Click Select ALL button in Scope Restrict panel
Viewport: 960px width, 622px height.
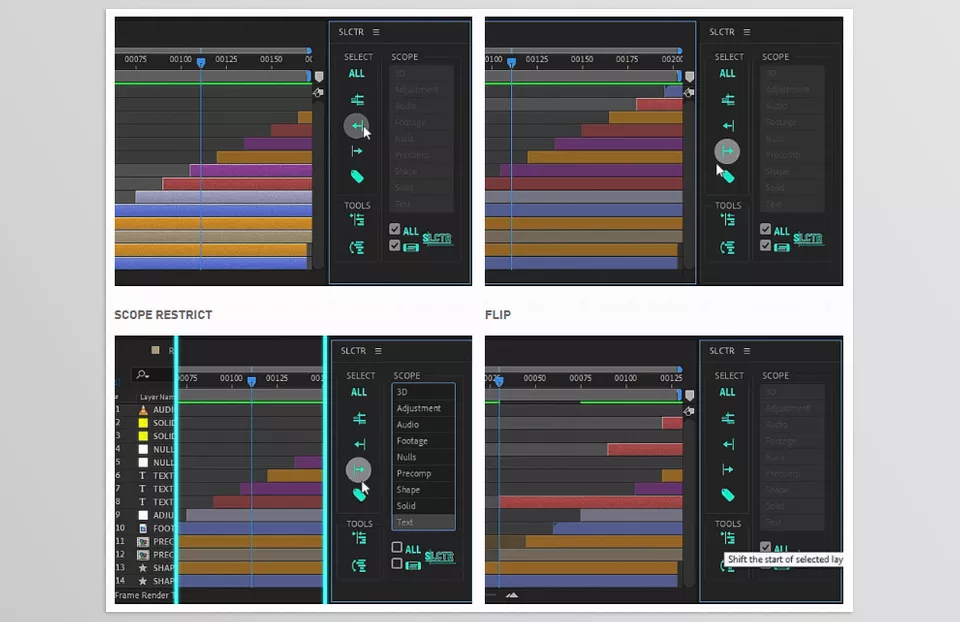pyautogui.click(x=359, y=392)
